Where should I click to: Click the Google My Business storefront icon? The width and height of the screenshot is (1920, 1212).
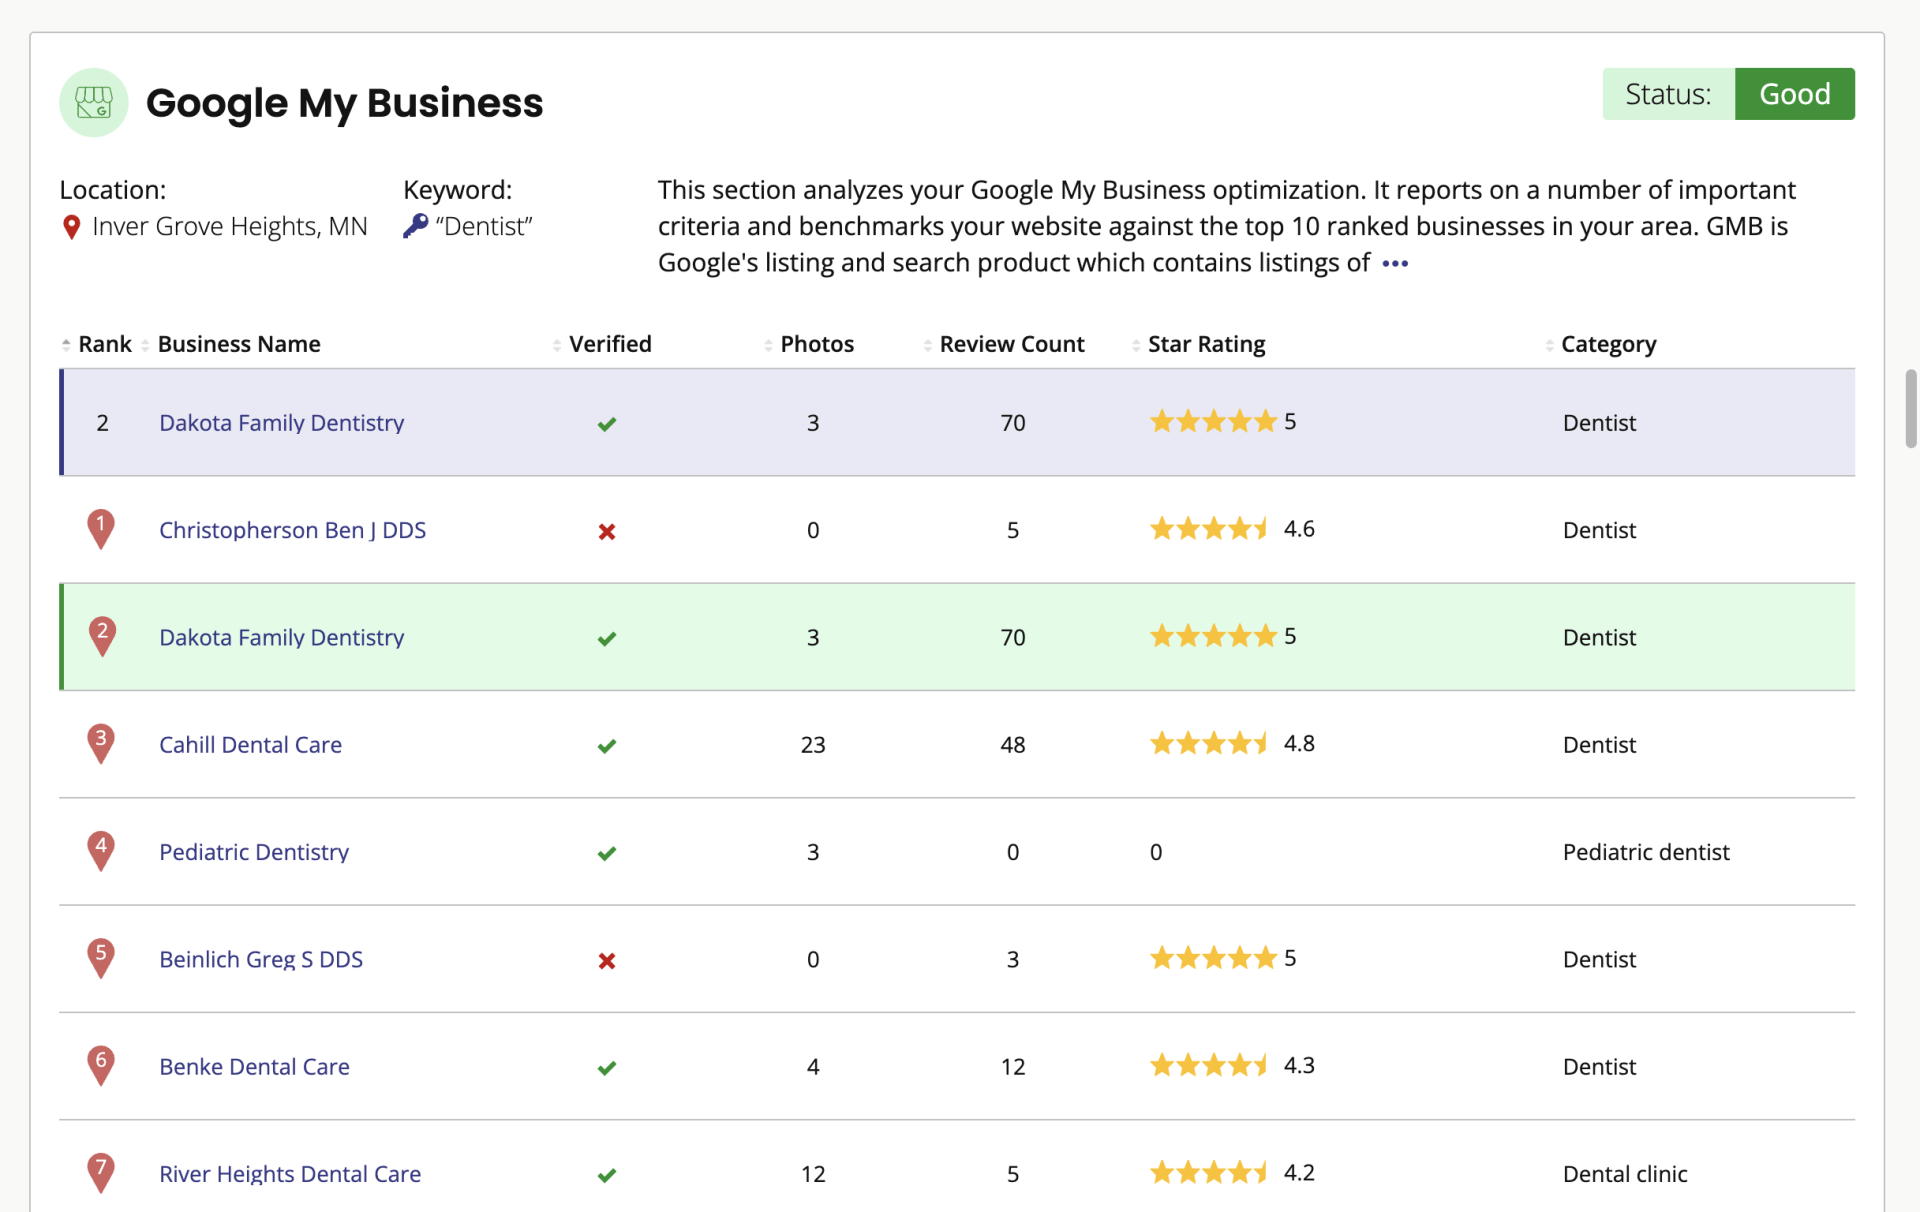click(x=94, y=102)
